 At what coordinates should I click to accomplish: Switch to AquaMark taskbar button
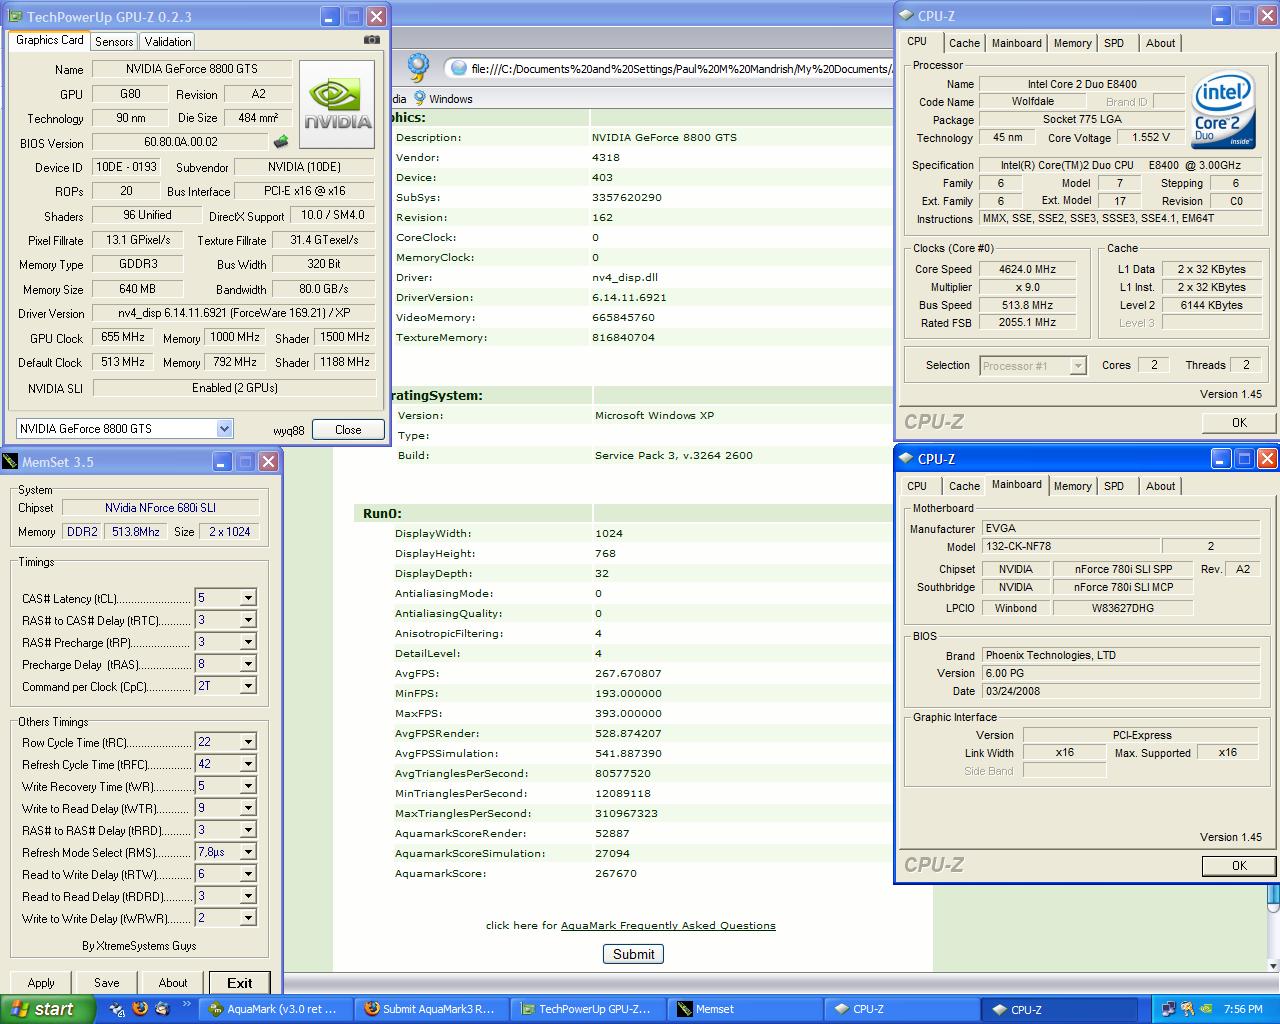click(x=274, y=1009)
